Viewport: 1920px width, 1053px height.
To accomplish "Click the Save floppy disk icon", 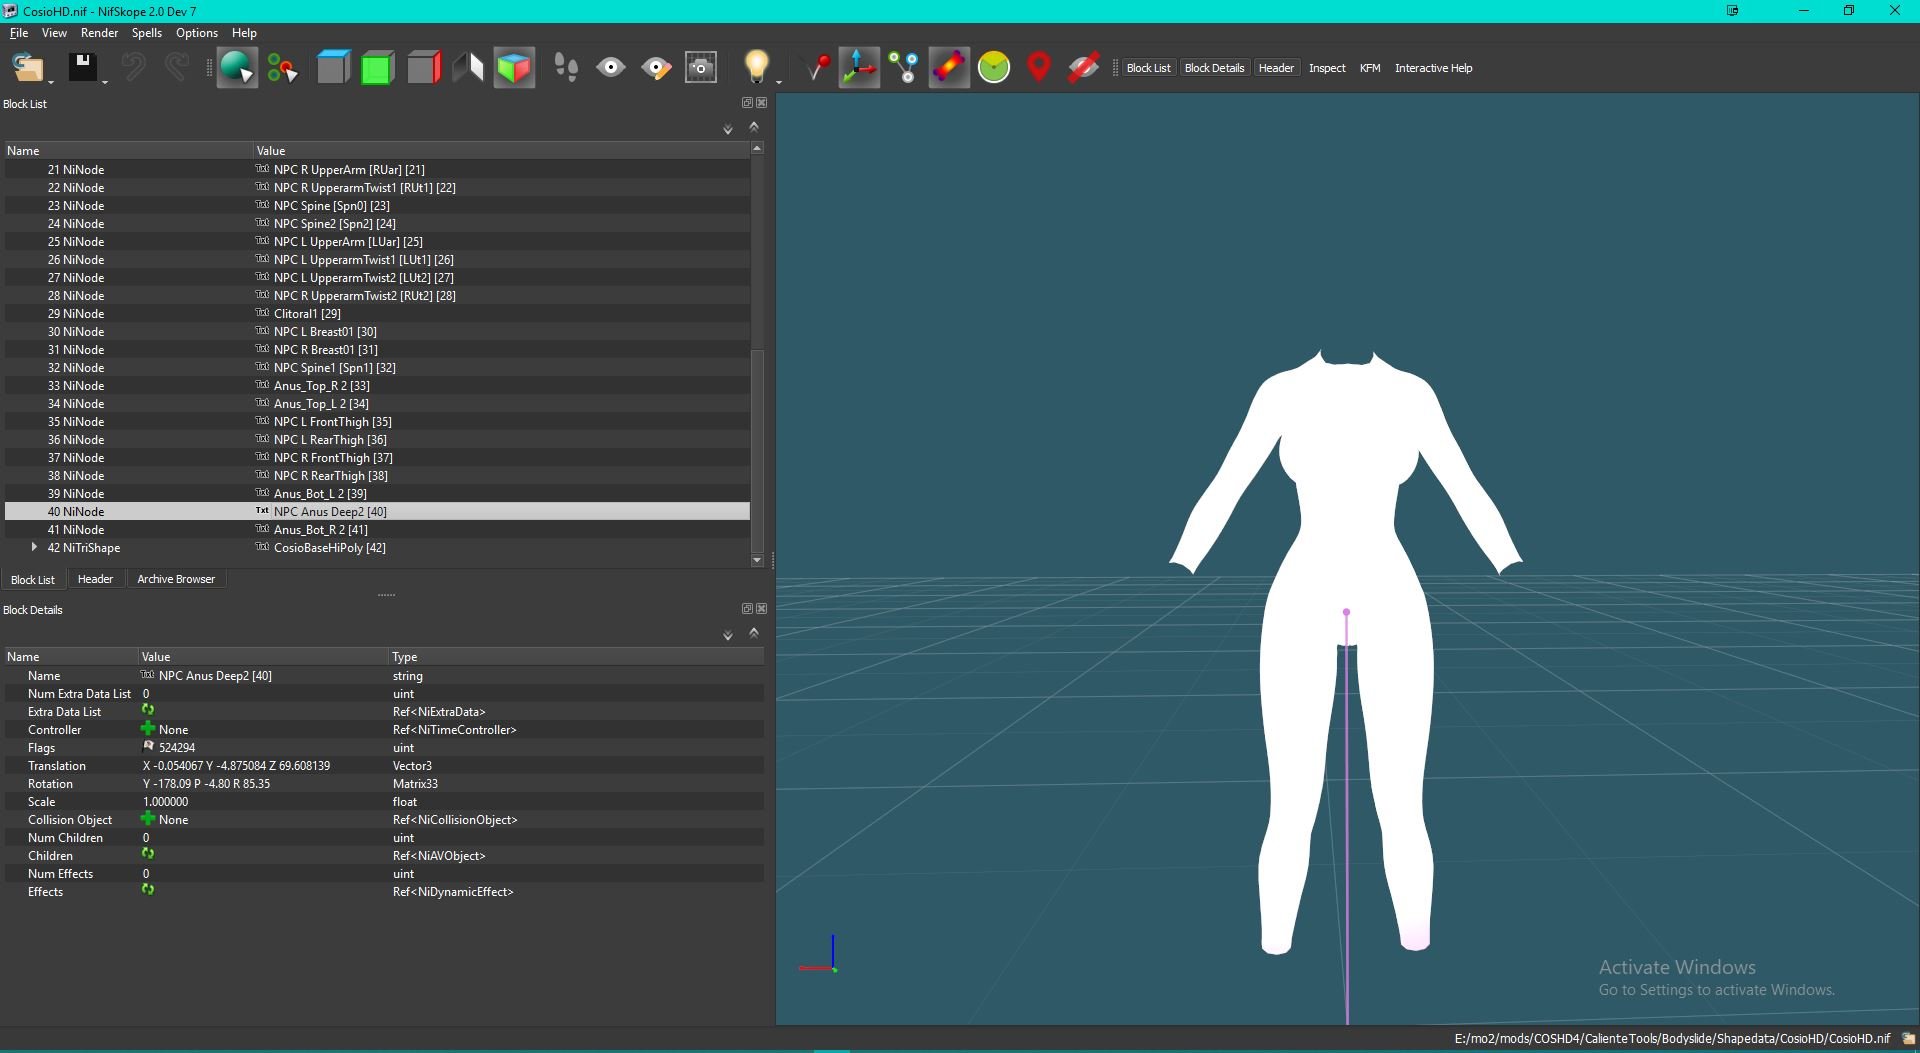I will click(82, 68).
